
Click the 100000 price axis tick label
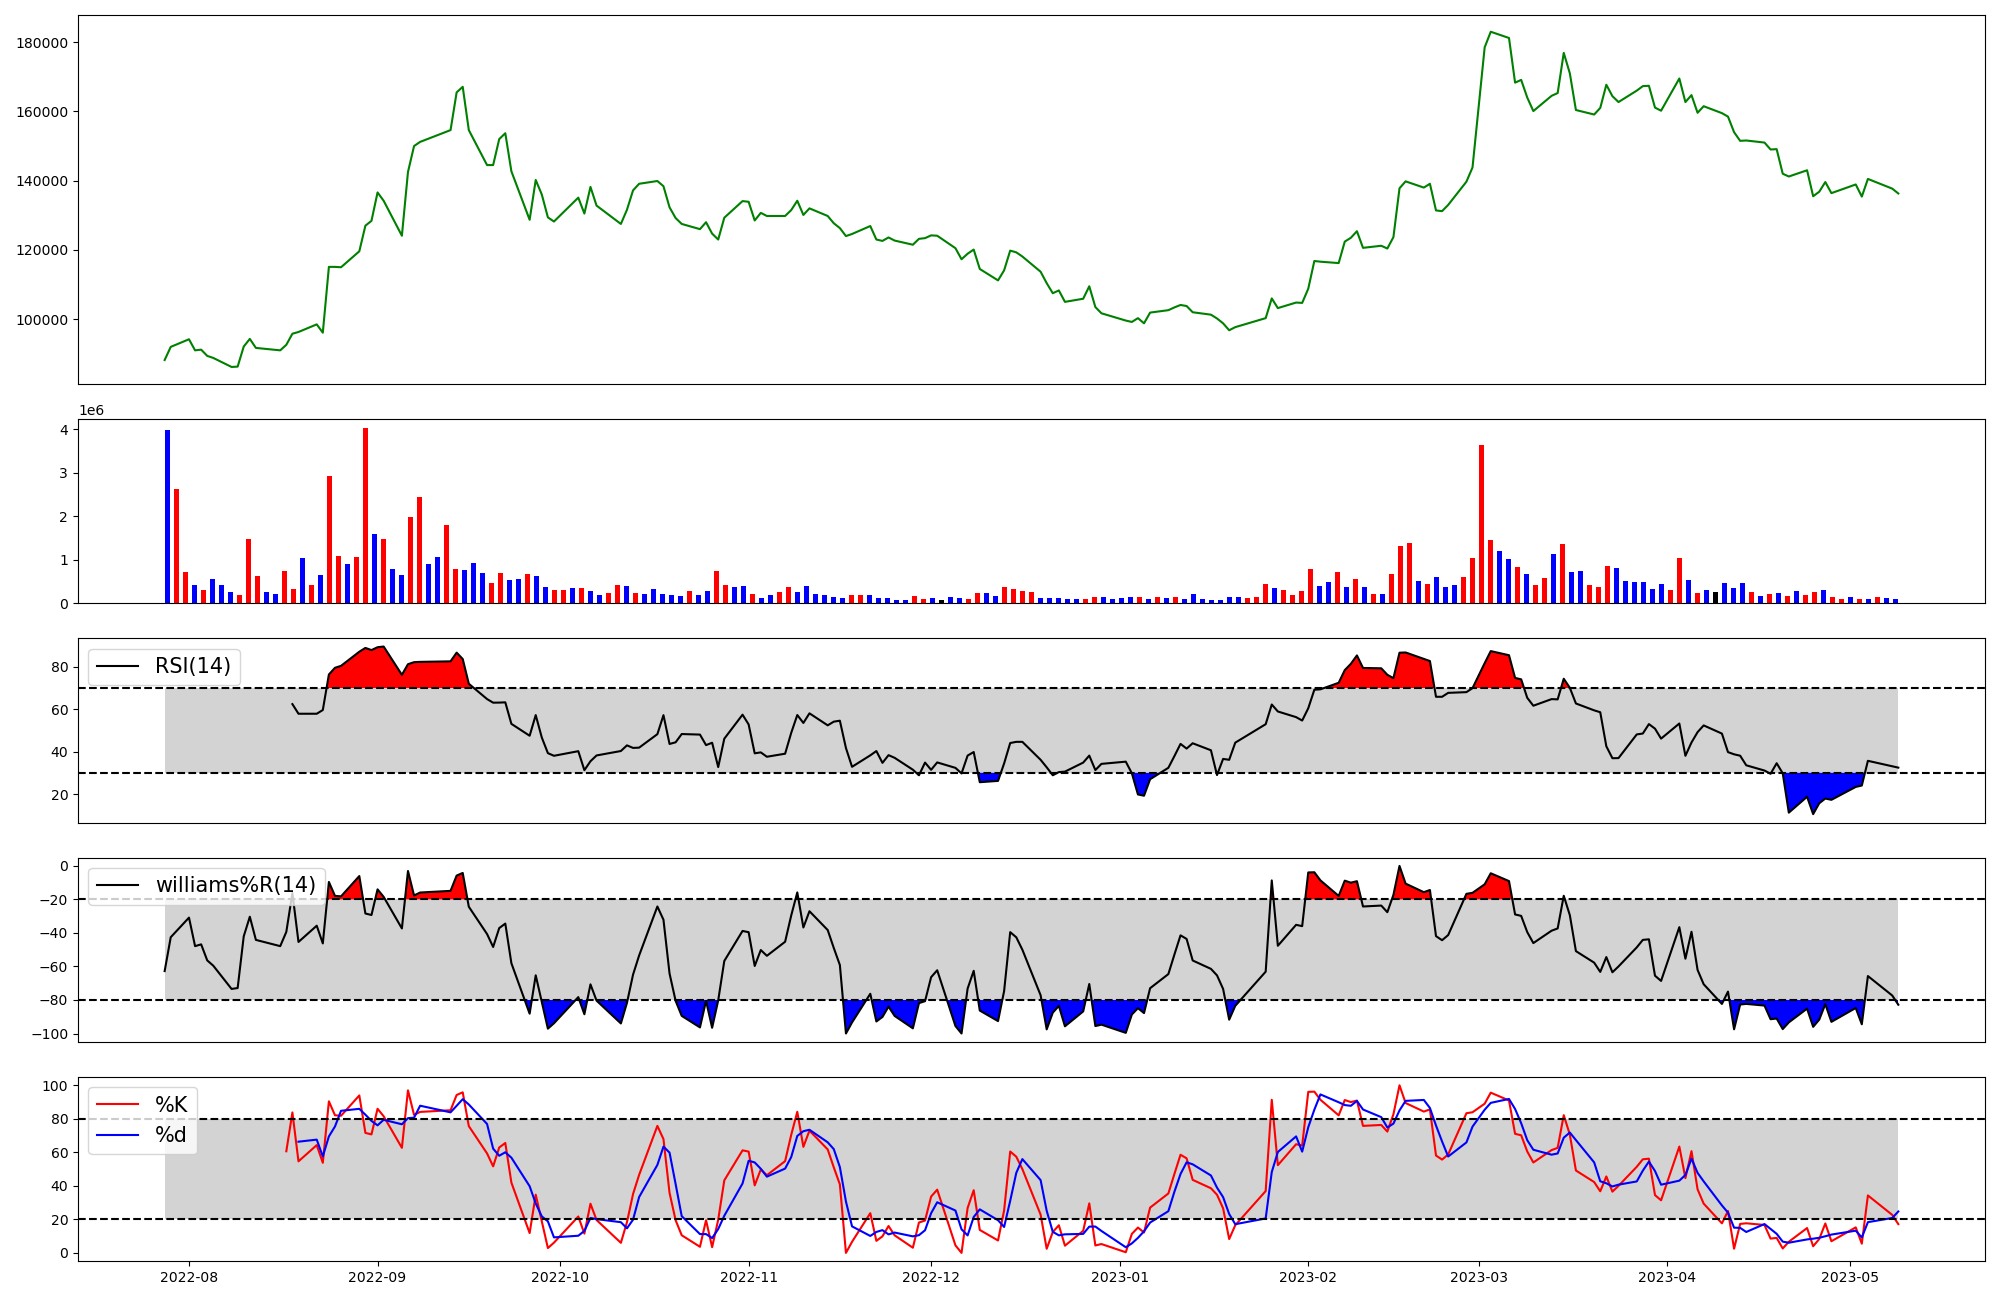(x=42, y=320)
